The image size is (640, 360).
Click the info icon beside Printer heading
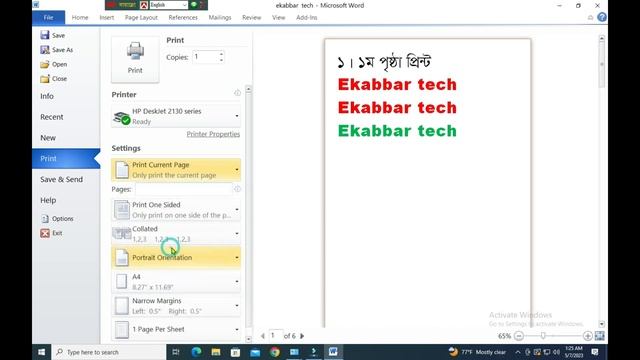coord(237,93)
